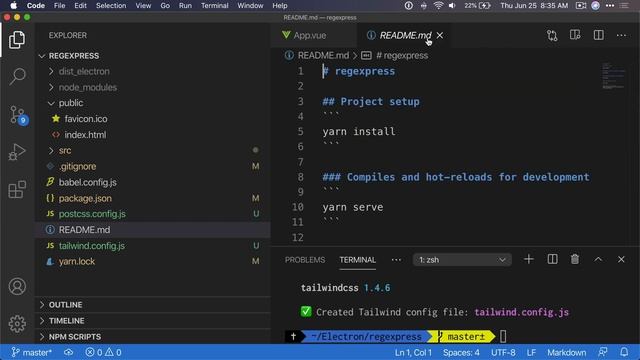Click README.md in breadcrumb
The image size is (640, 360).
tap(323, 56)
